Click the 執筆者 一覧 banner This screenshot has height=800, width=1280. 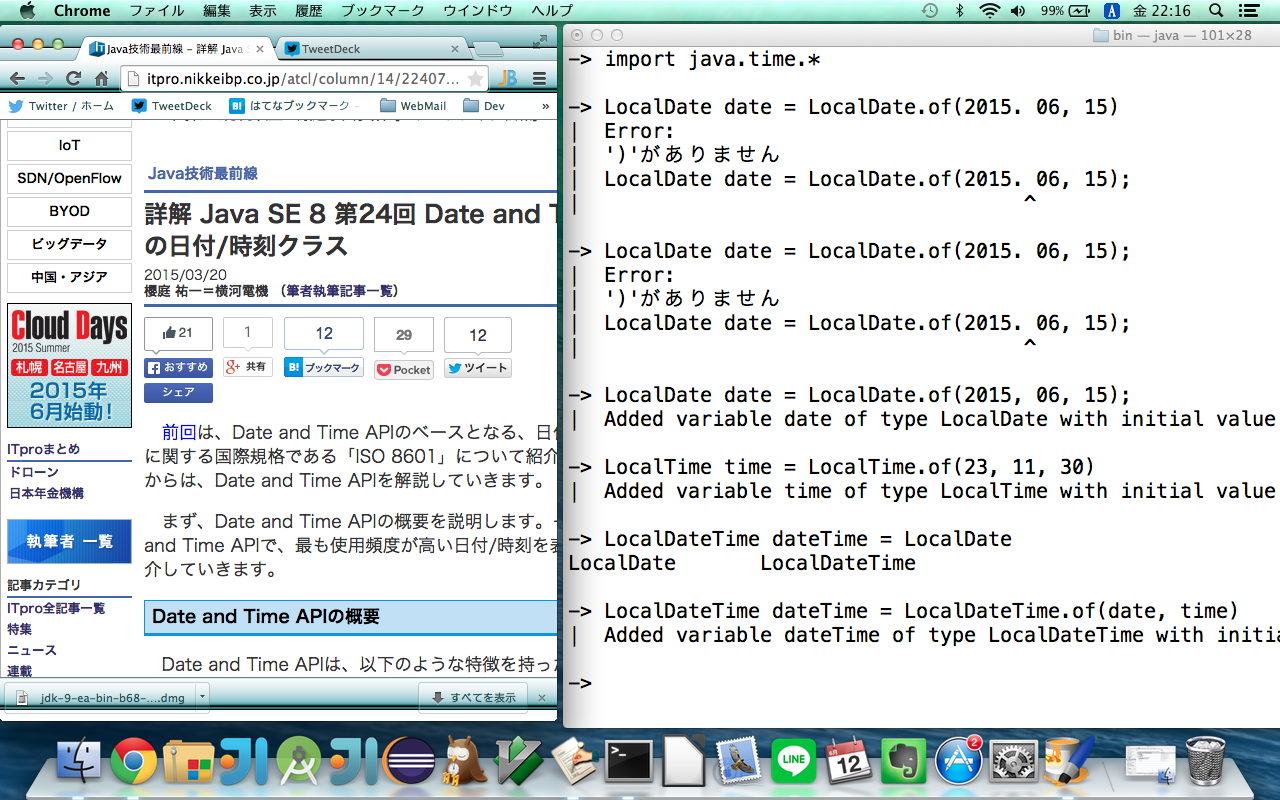69,542
